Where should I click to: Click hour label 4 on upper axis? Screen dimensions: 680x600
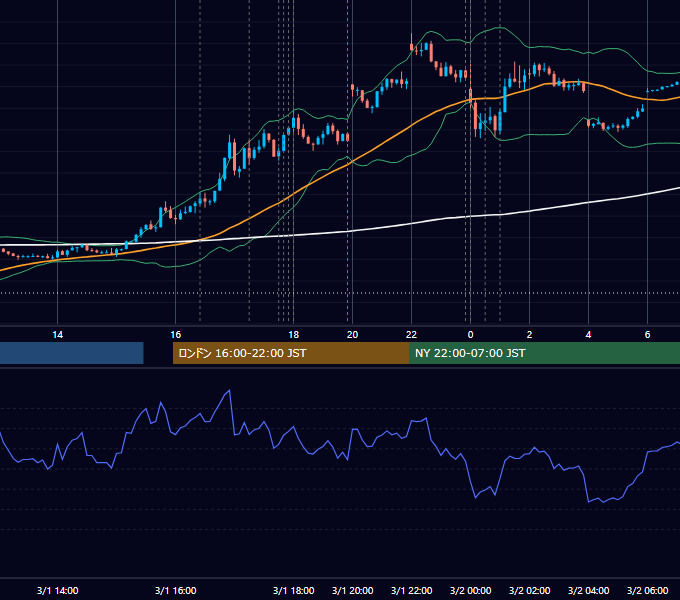(x=588, y=335)
